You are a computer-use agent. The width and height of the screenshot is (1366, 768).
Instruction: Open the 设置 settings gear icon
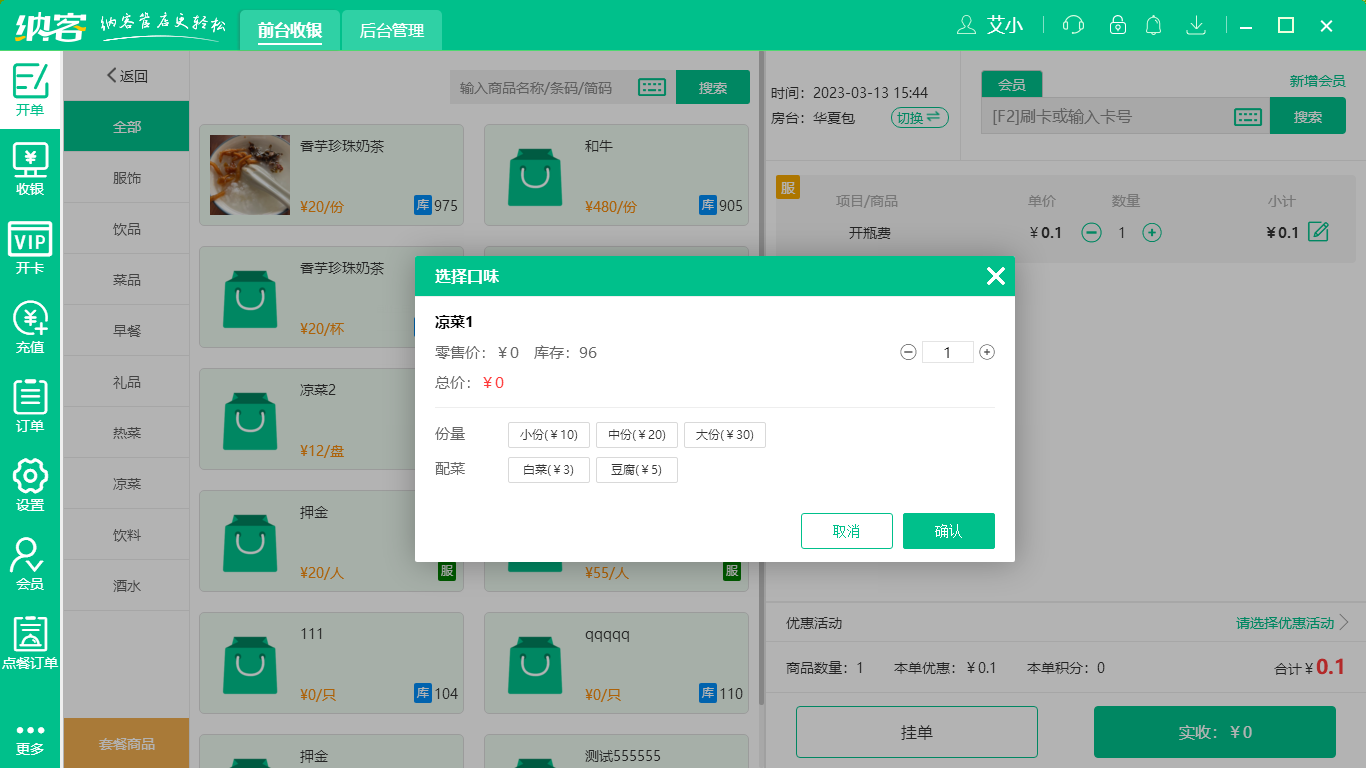click(30, 485)
